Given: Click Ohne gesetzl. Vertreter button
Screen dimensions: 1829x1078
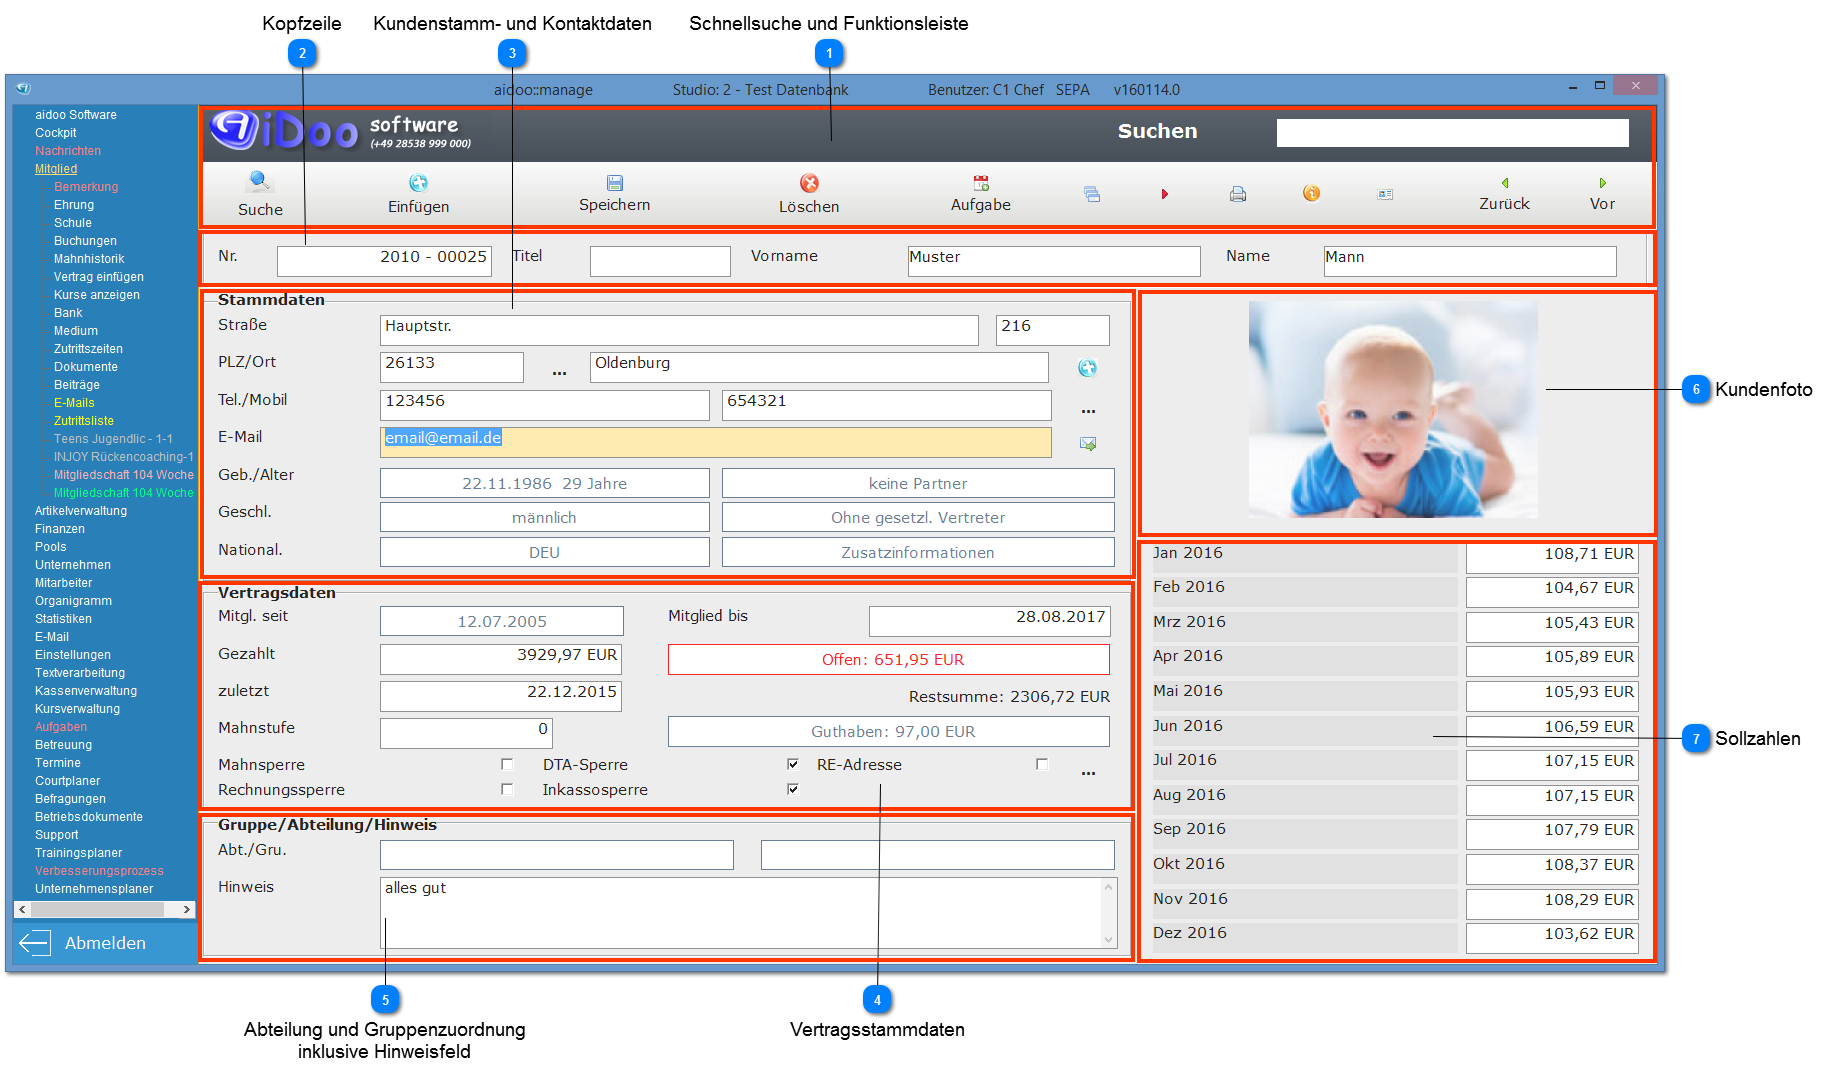Looking at the screenshot, I should (918, 517).
